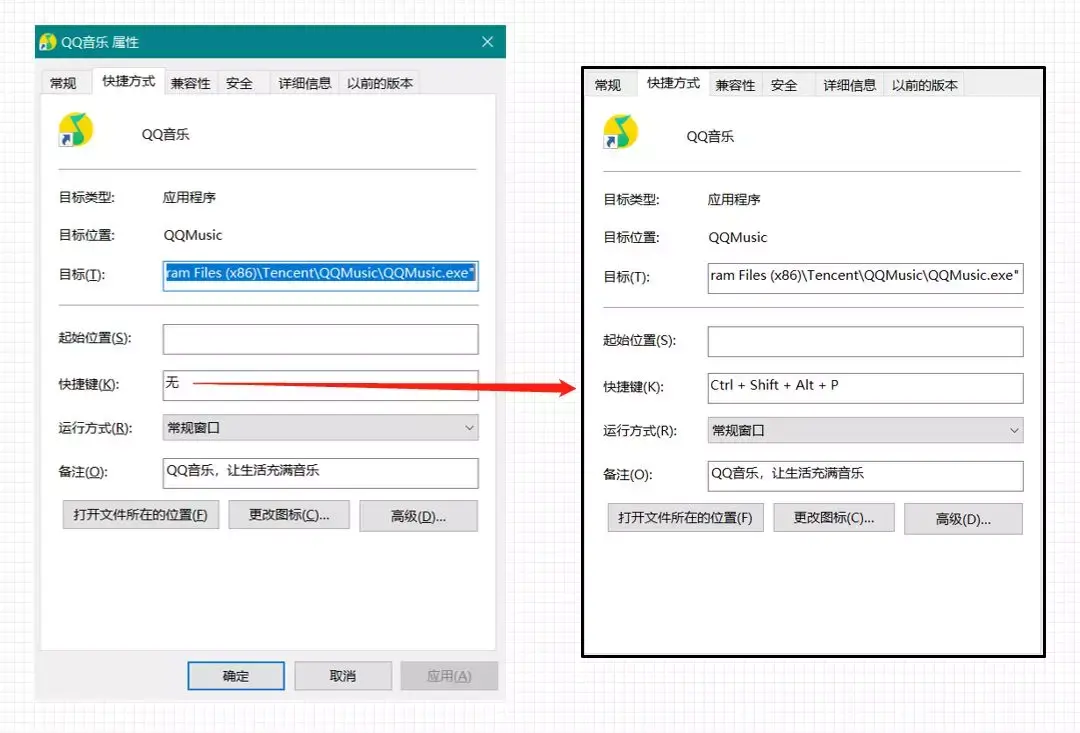The height and width of the screenshot is (733, 1080).
Task: Expand 运行方式 dropdown in left dialog
Action: click(x=320, y=428)
